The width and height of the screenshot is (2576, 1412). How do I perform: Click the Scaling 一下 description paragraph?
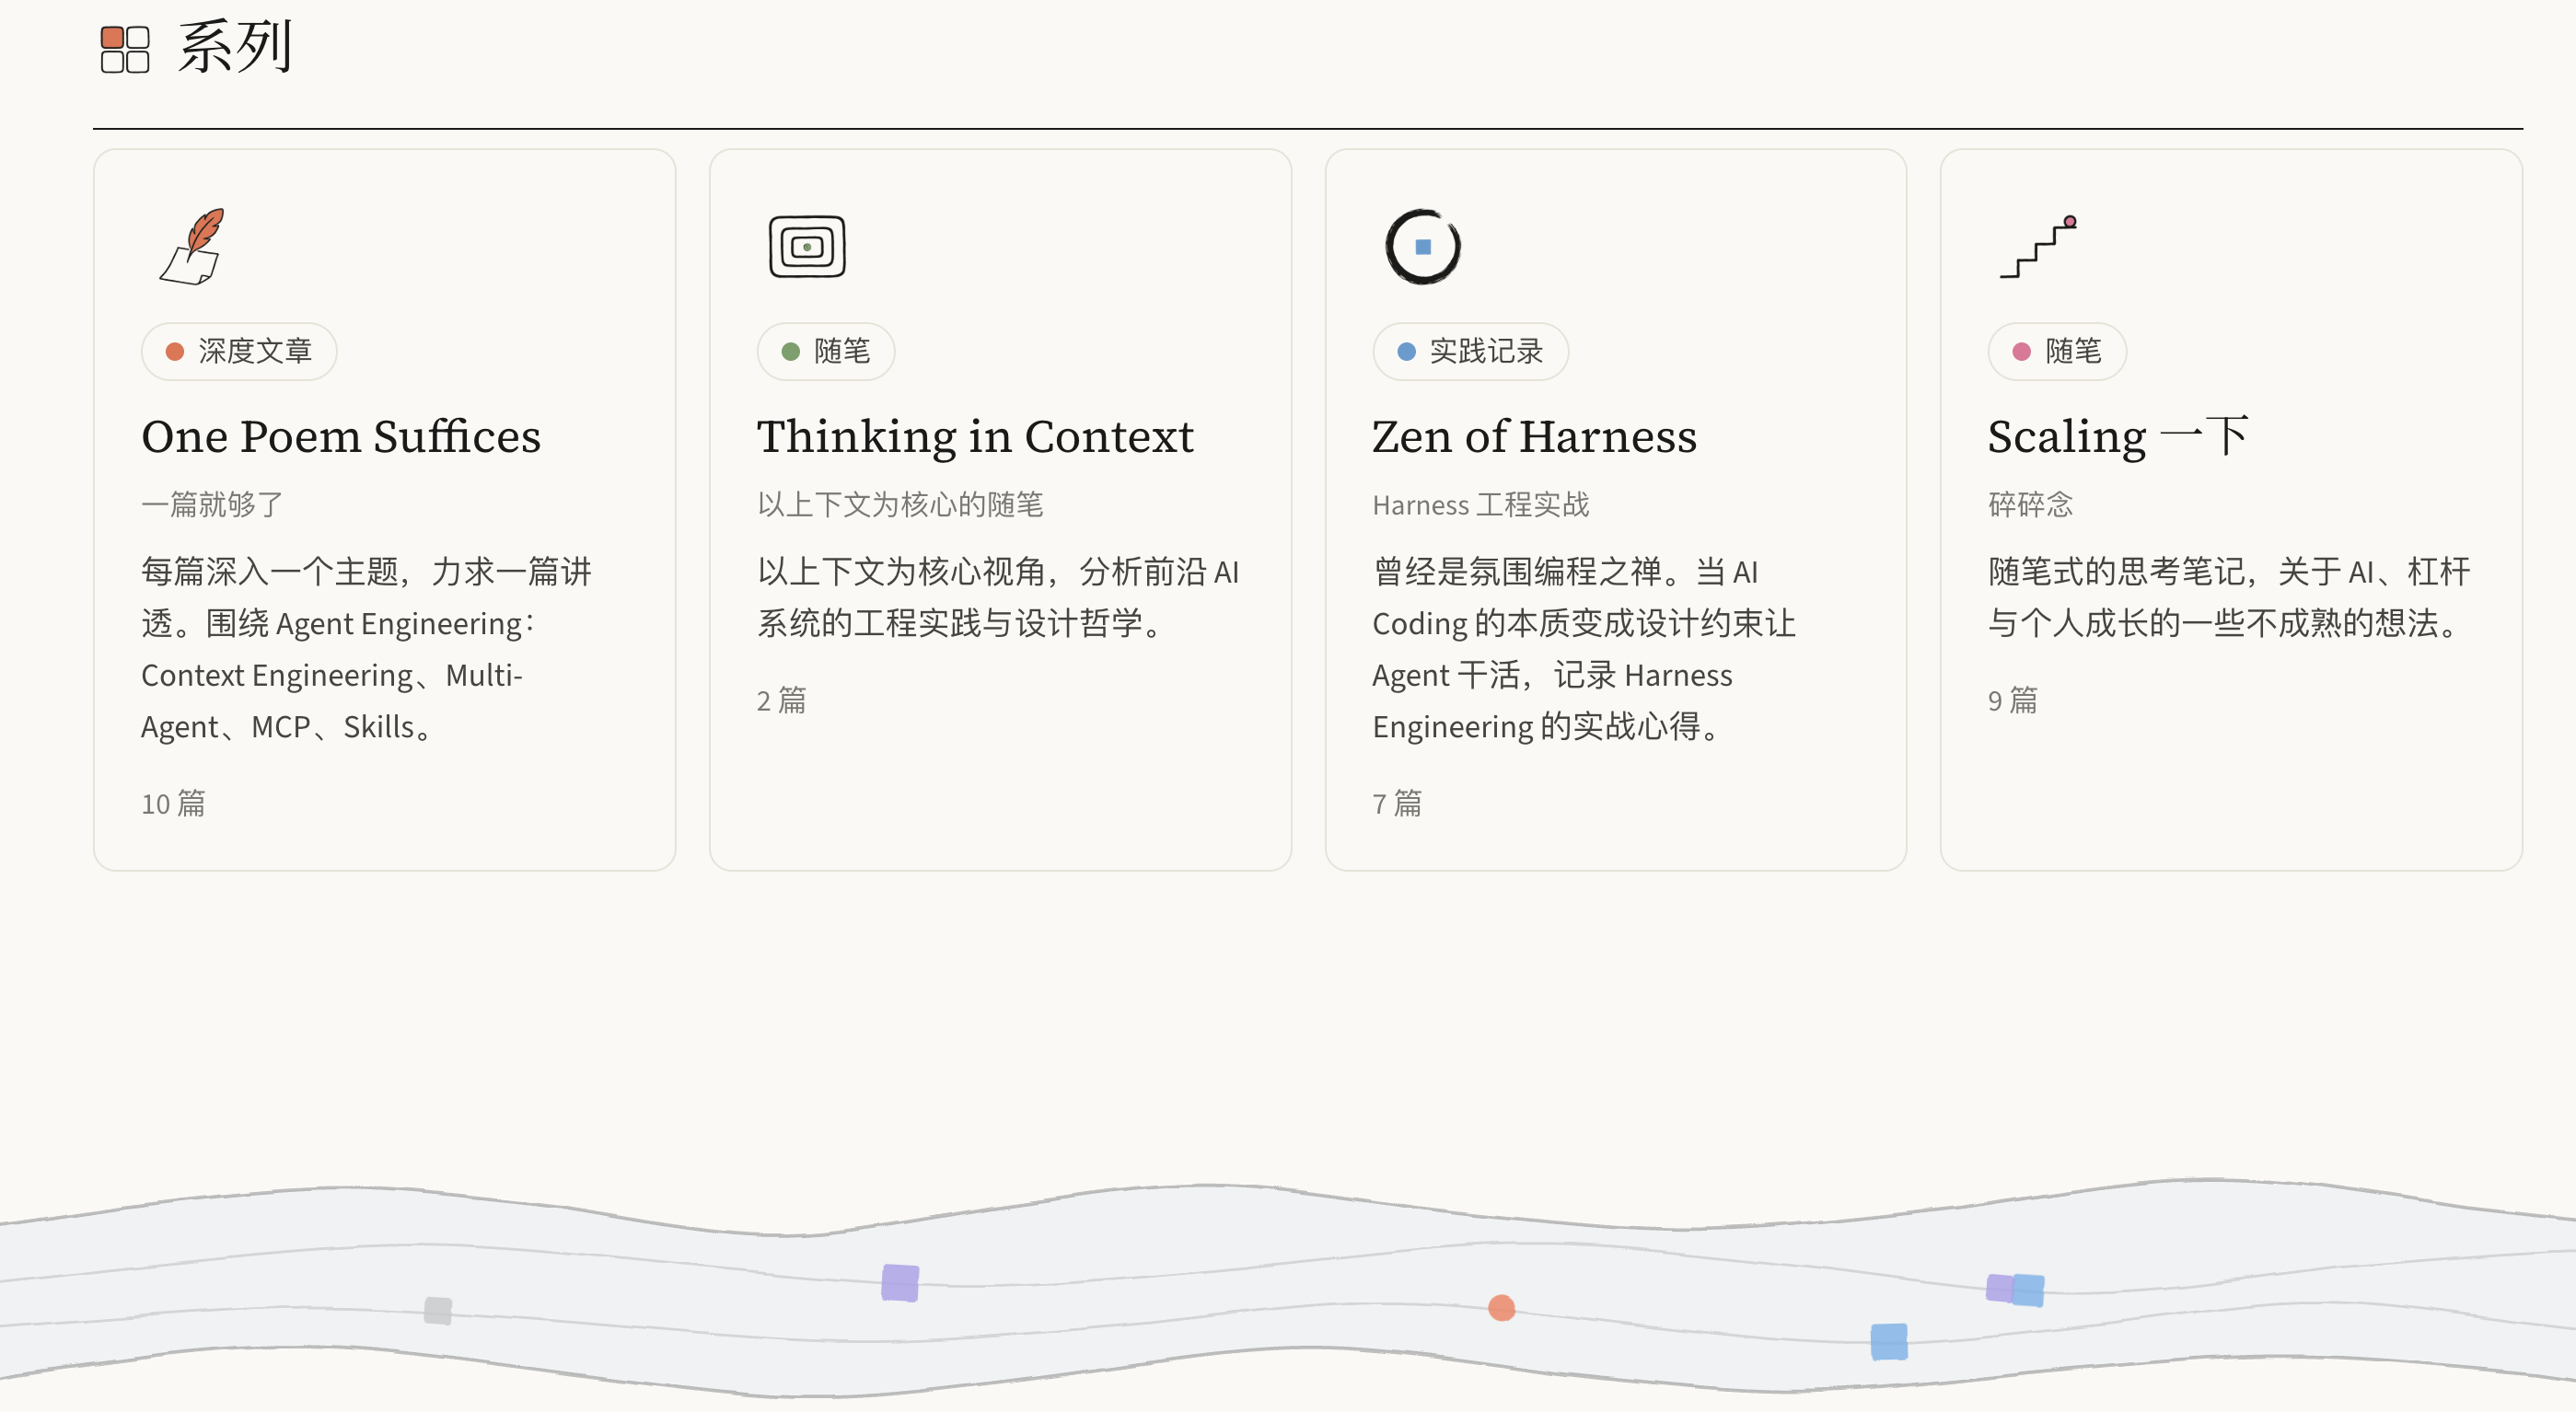2229,597
